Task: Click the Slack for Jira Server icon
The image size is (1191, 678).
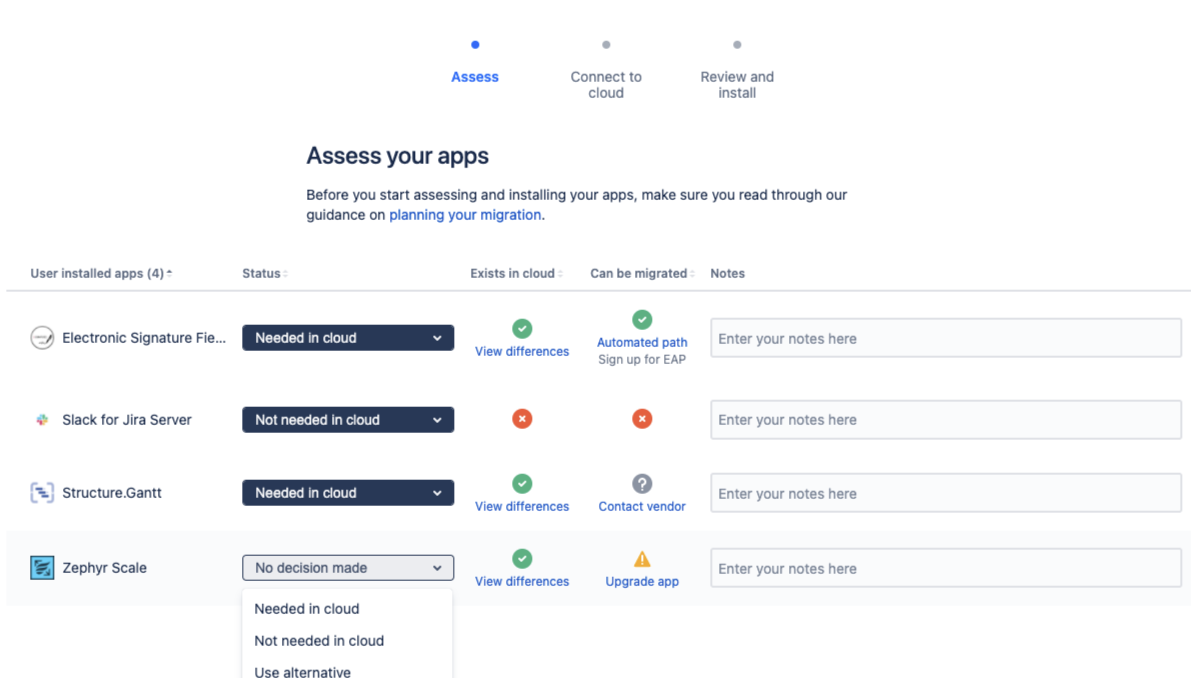Action: pyautogui.click(x=42, y=420)
